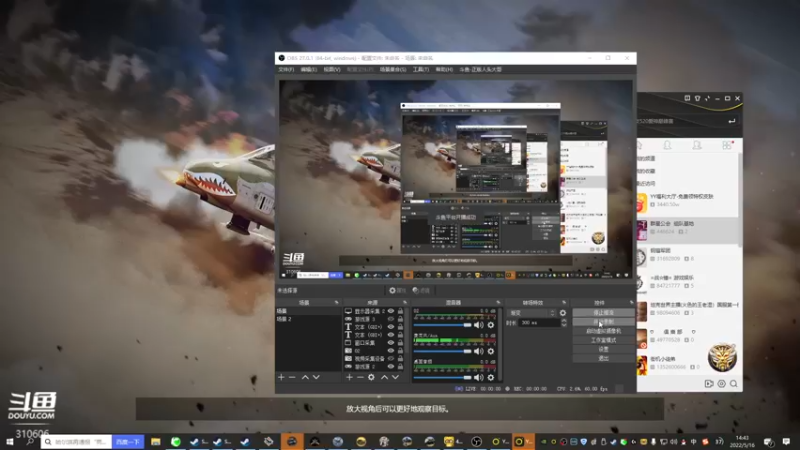Screen dimensions: 800x450
Task: Open the search icon at YY window bottom
Action: point(734,384)
